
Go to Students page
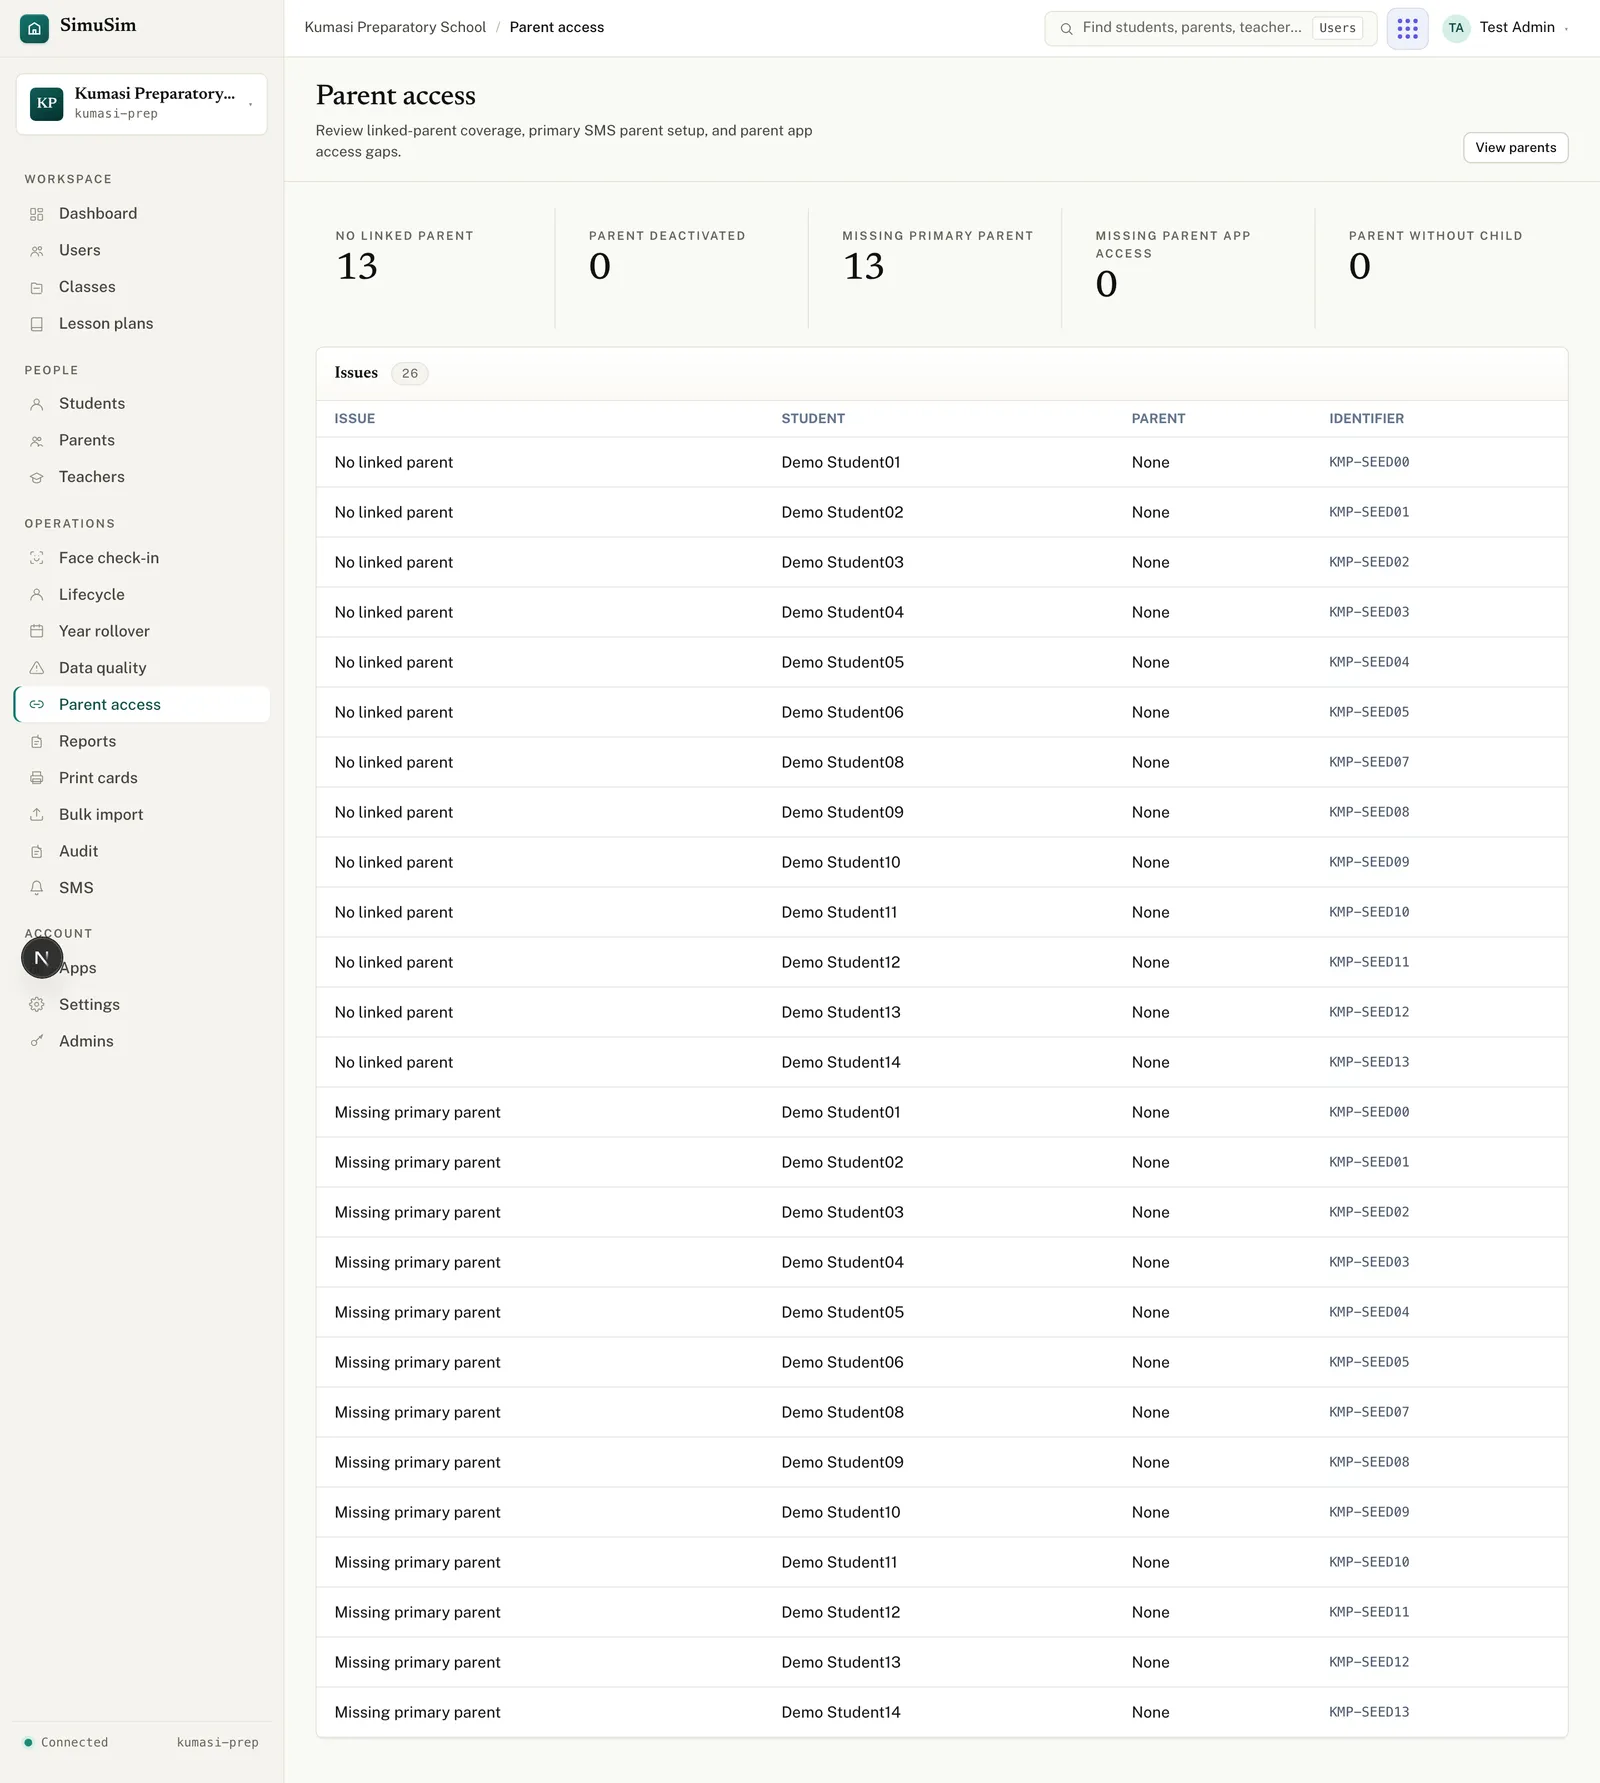click(x=142, y=404)
